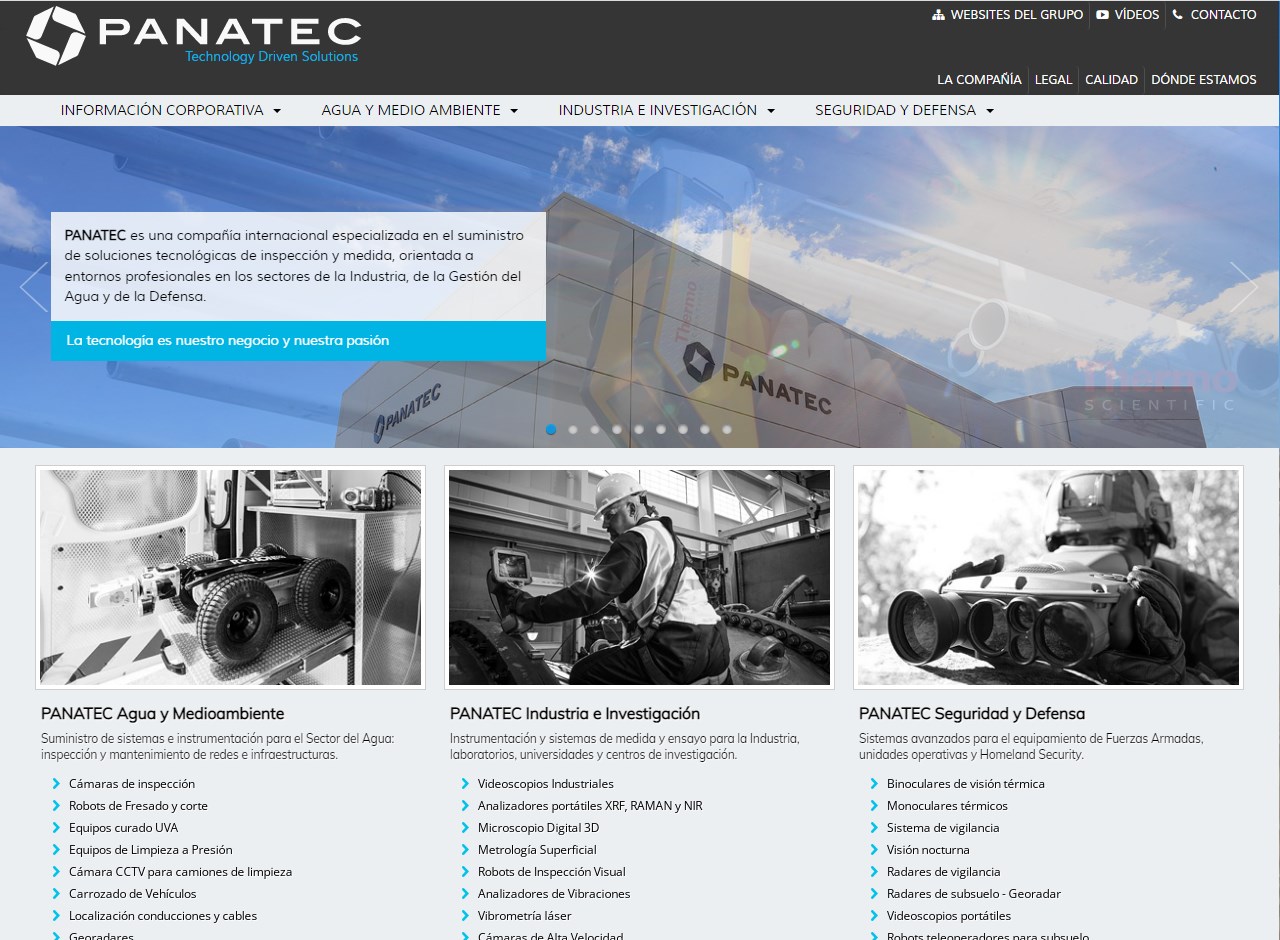Click the YouTube icon beside Vídeos
The width and height of the screenshot is (1280, 940).
click(1102, 15)
